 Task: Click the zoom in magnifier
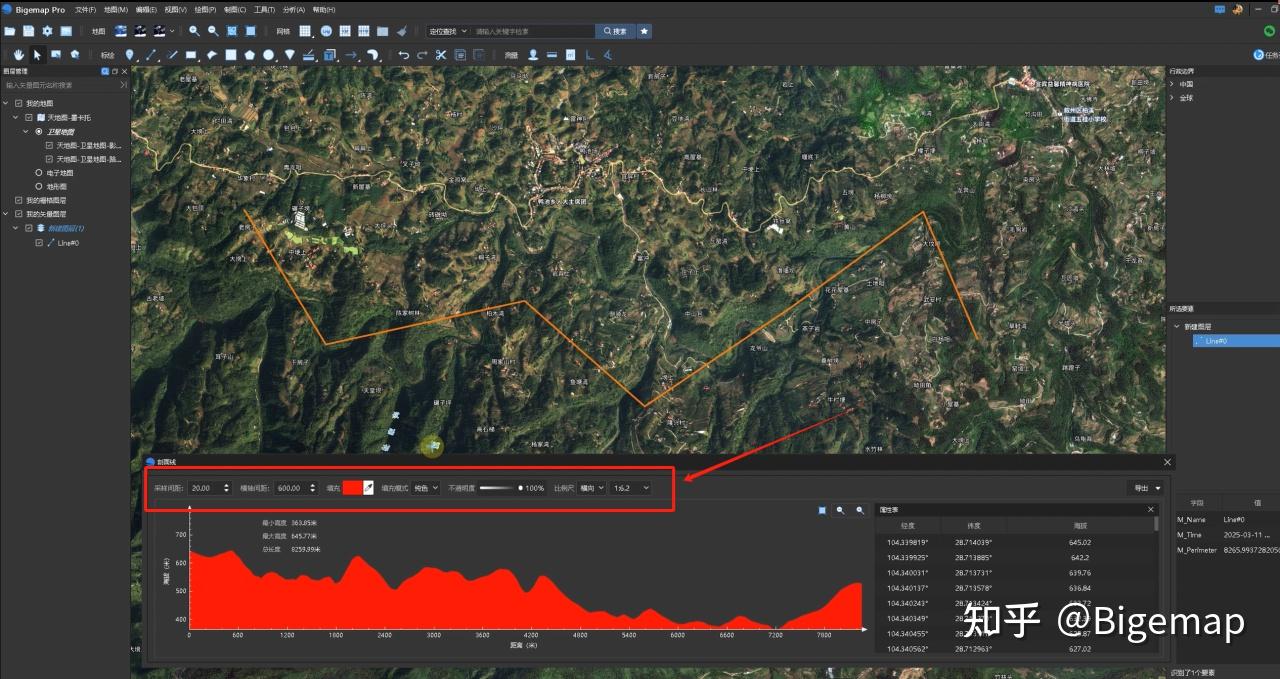click(194, 31)
